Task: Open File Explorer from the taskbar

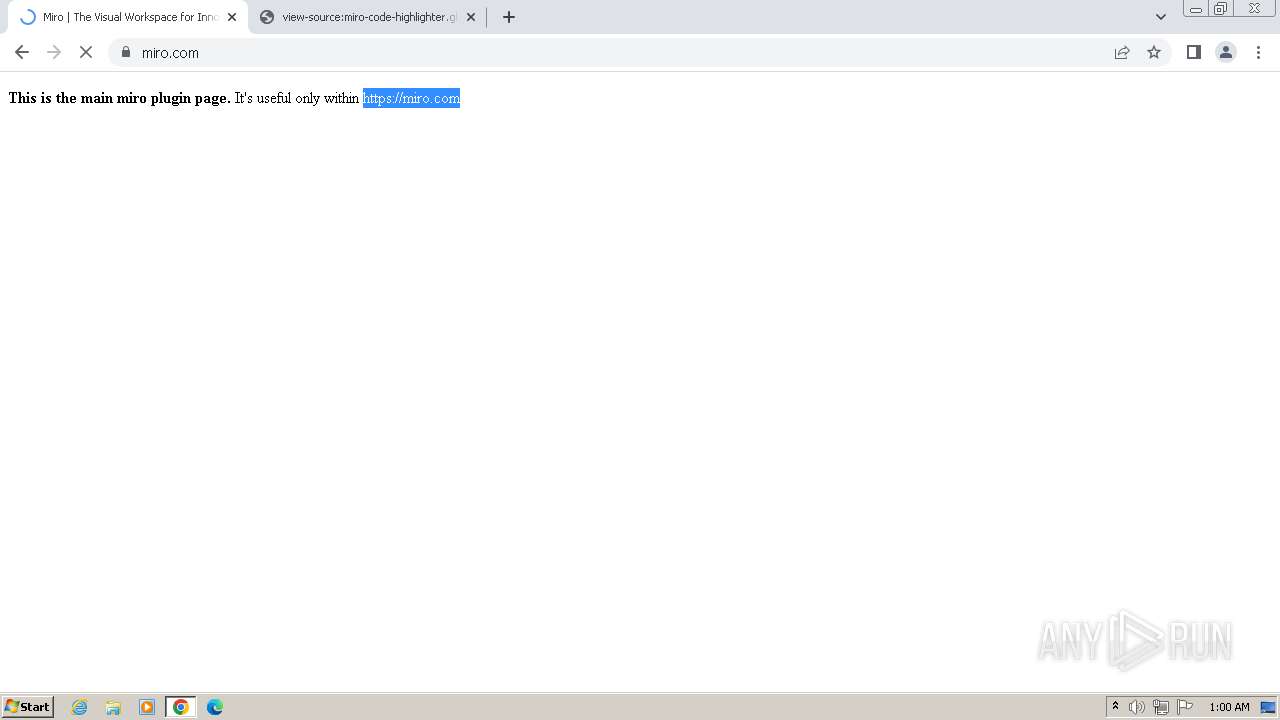Action: tap(113, 707)
